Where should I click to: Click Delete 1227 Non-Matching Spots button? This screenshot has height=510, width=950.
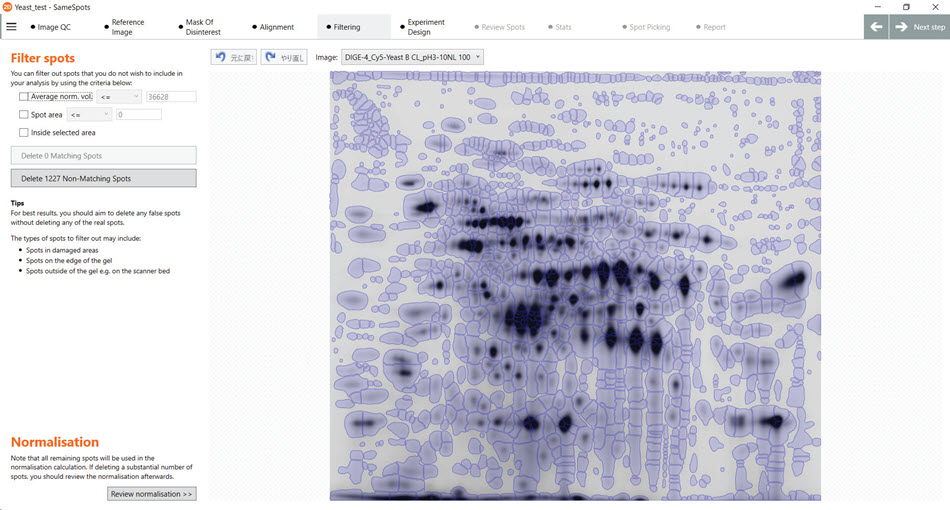[104, 178]
